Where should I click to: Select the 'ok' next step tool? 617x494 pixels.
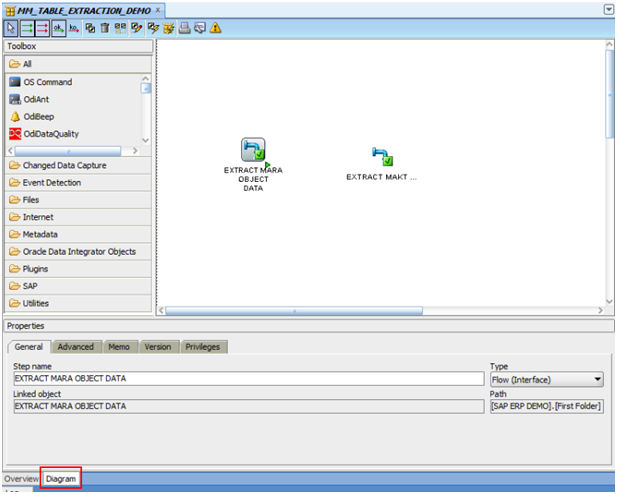point(58,28)
